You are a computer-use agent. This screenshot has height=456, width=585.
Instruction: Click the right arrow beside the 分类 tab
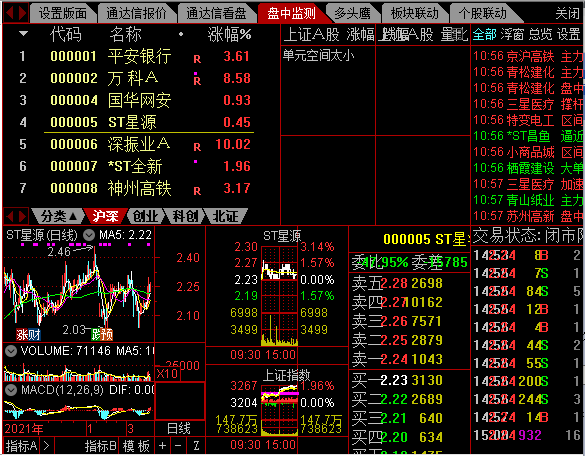click(22, 216)
